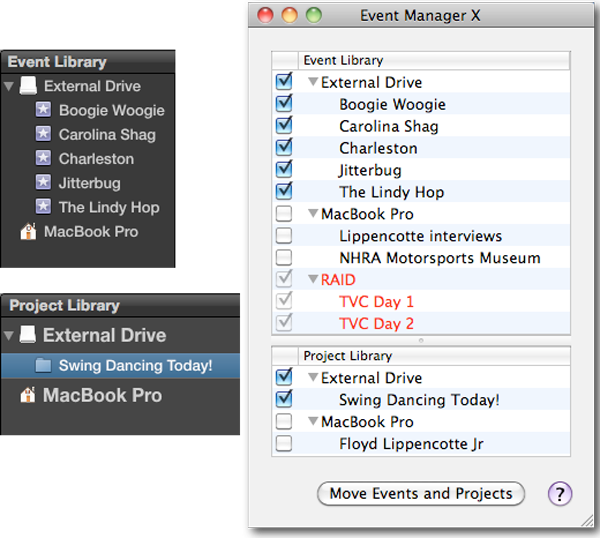
Task: Select NHRA Motorsports Museum row text
Action: point(440,258)
